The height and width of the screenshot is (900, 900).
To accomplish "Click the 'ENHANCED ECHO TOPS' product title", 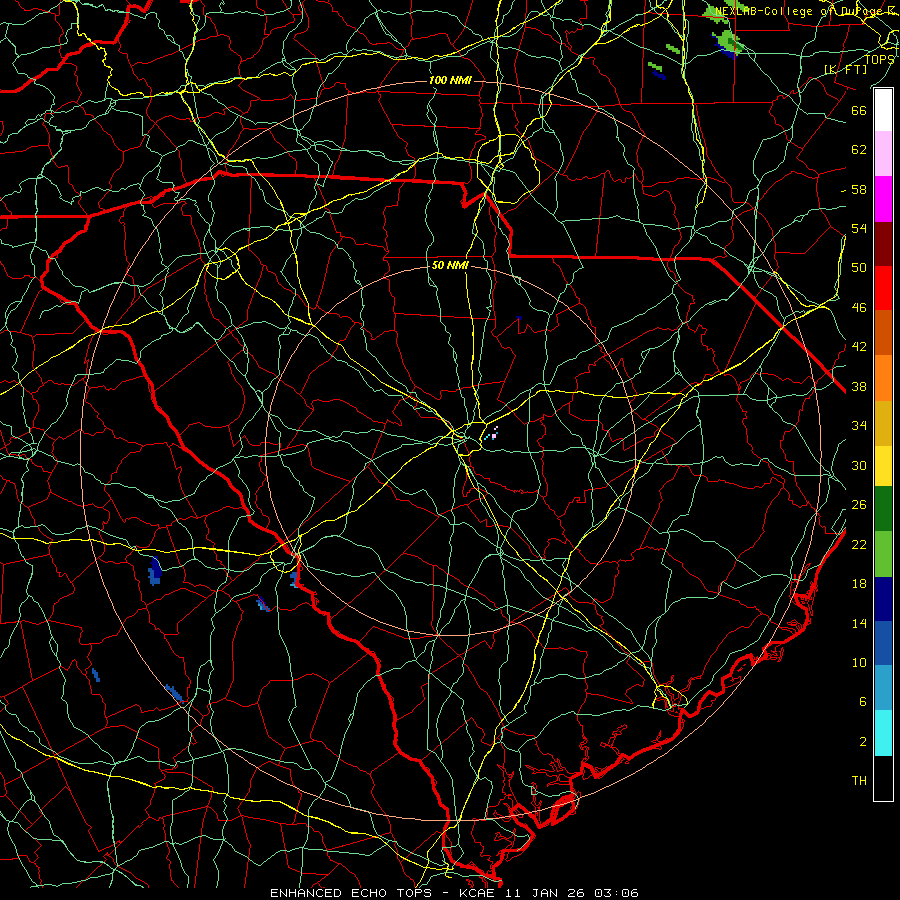I will point(351,893).
